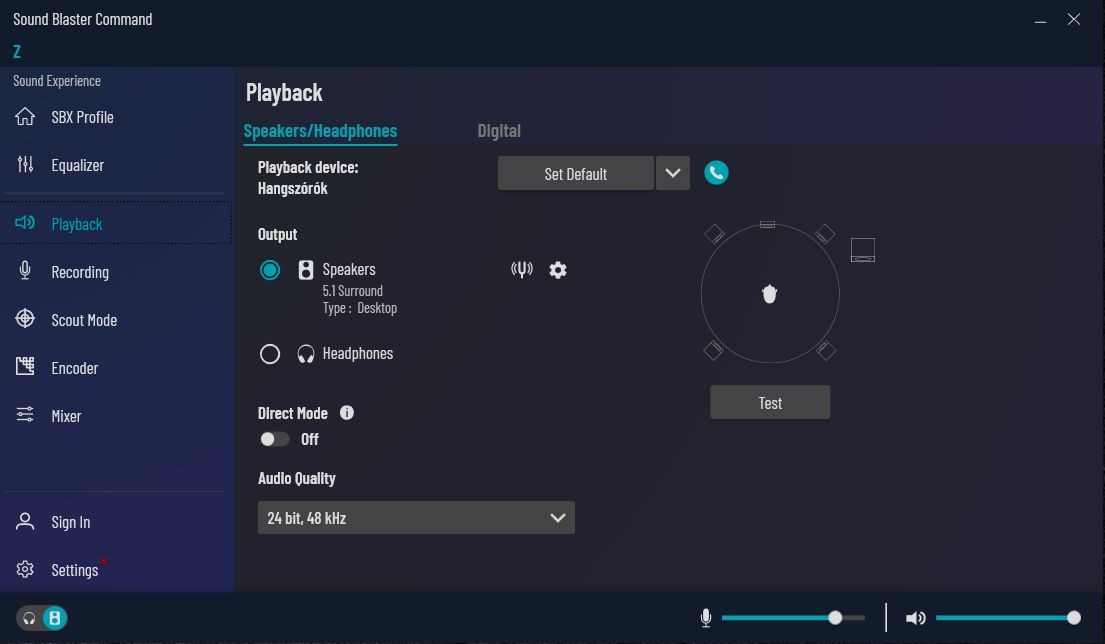Click the front left speaker icon
The height and width of the screenshot is (644, 1105).
point(715,234)
